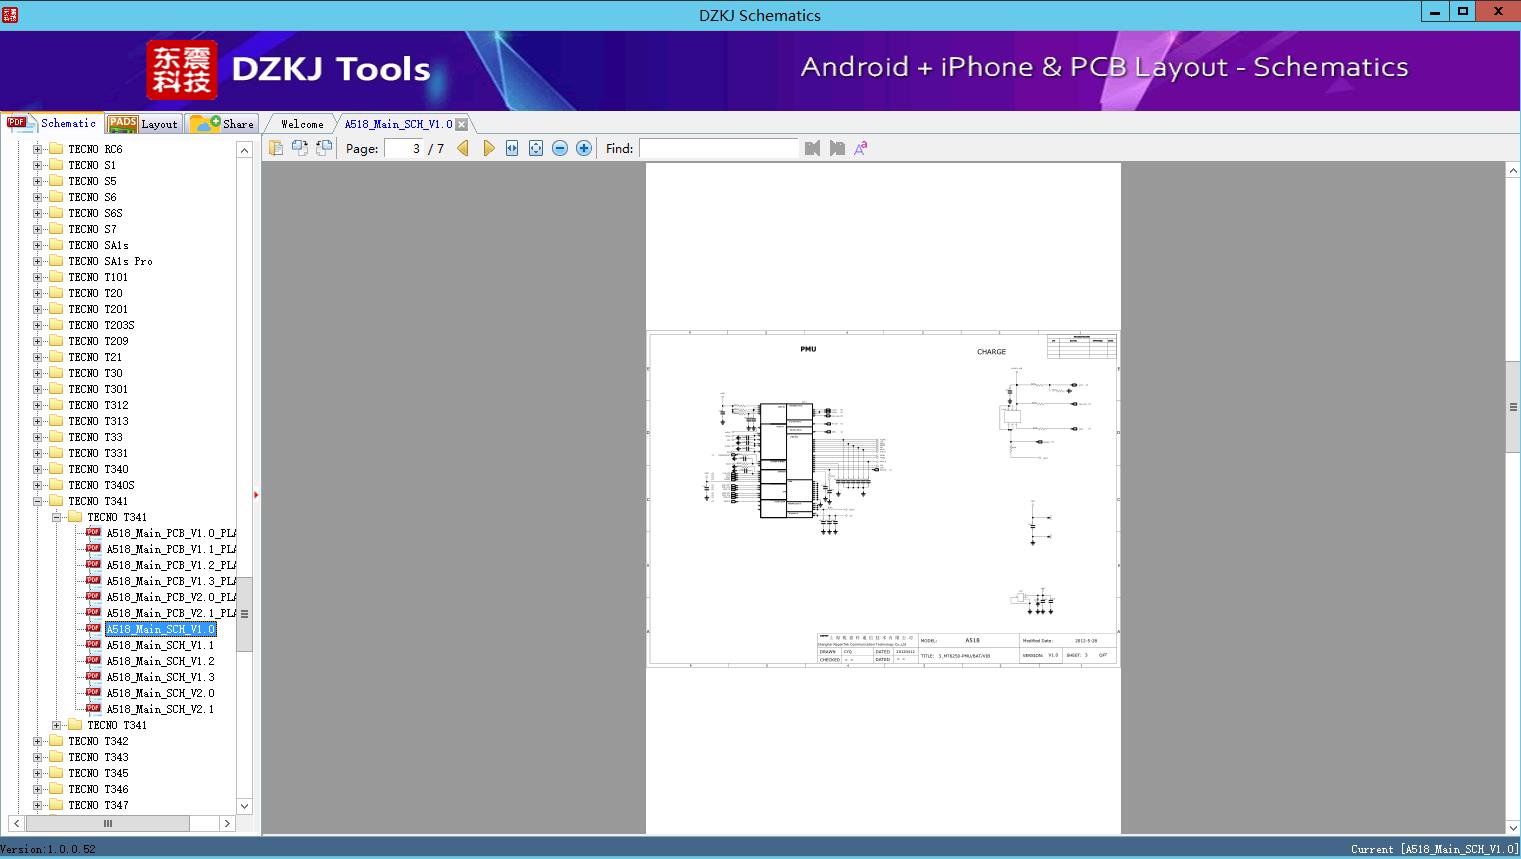The height and width of the screenshot is (859, 1521).
Task: Click the tree panel scroll-up arrow
Action: [244, 150]
